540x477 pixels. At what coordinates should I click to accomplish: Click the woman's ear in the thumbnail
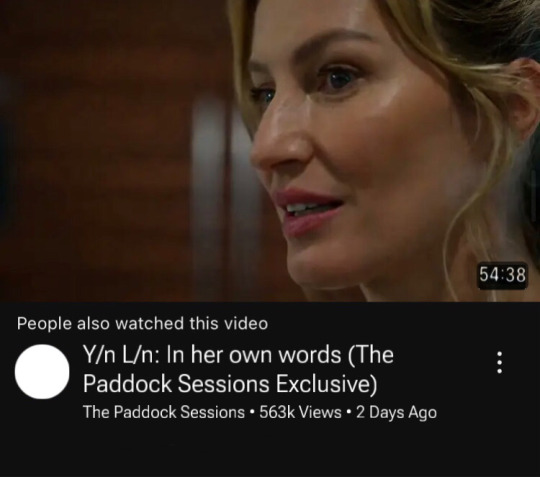click(522, 96)
